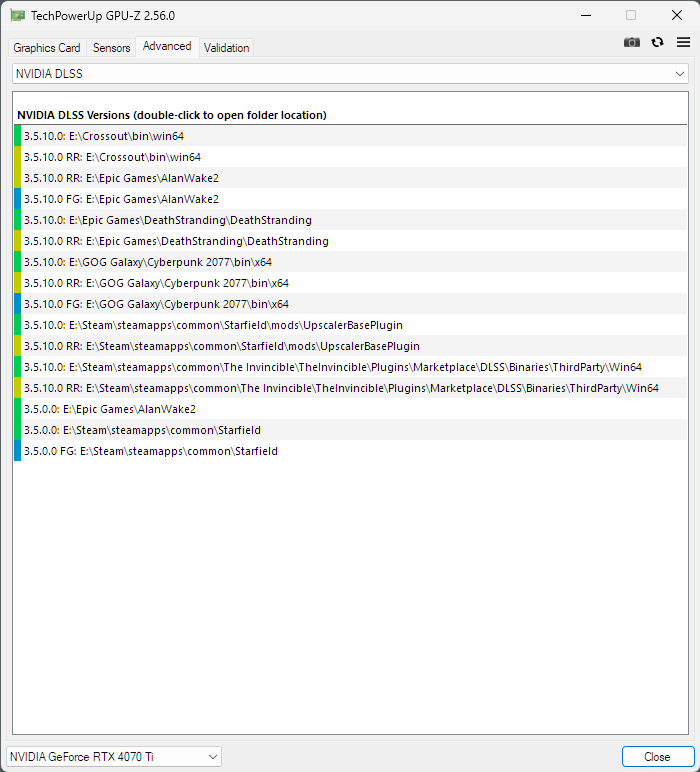
Task: Select 3.5.10.0 FG Cyberpunk 2077 entry
Action: (x=350, y=304)
